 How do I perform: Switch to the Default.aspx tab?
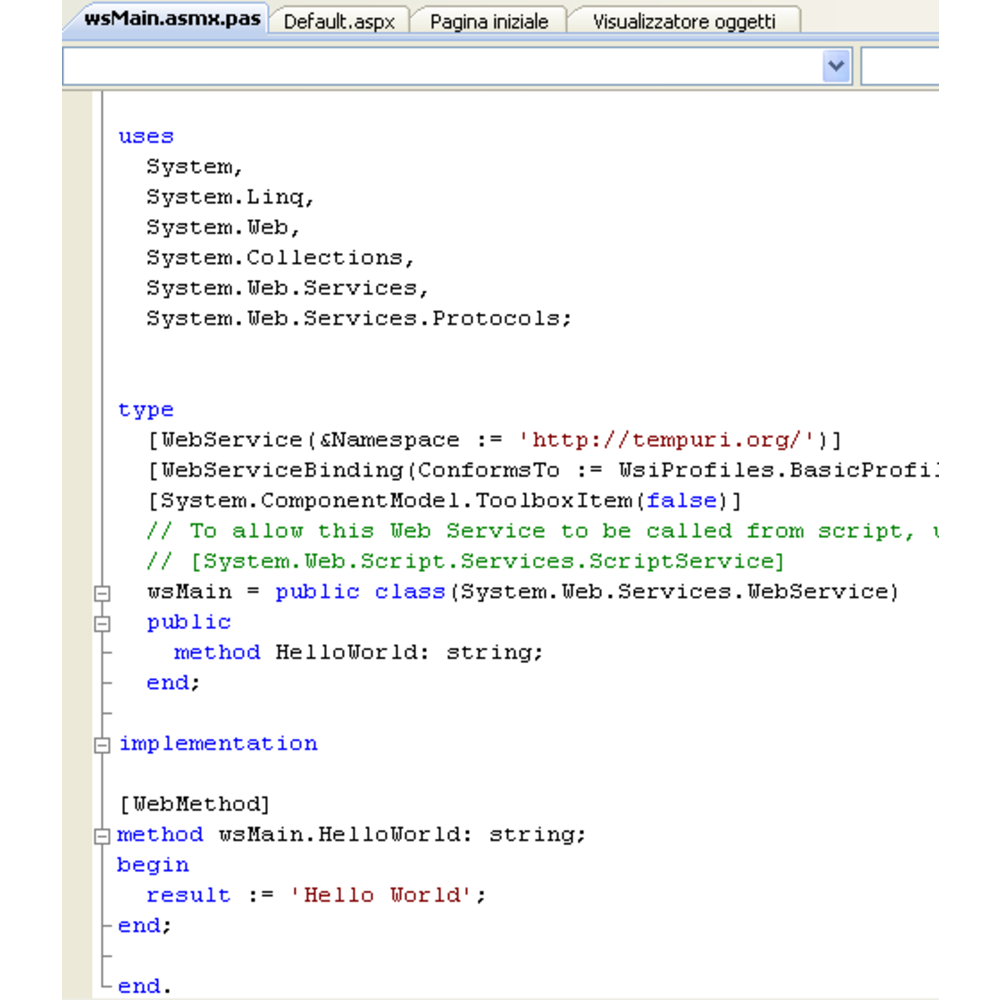pyautogui.click(x=341, y=19)
